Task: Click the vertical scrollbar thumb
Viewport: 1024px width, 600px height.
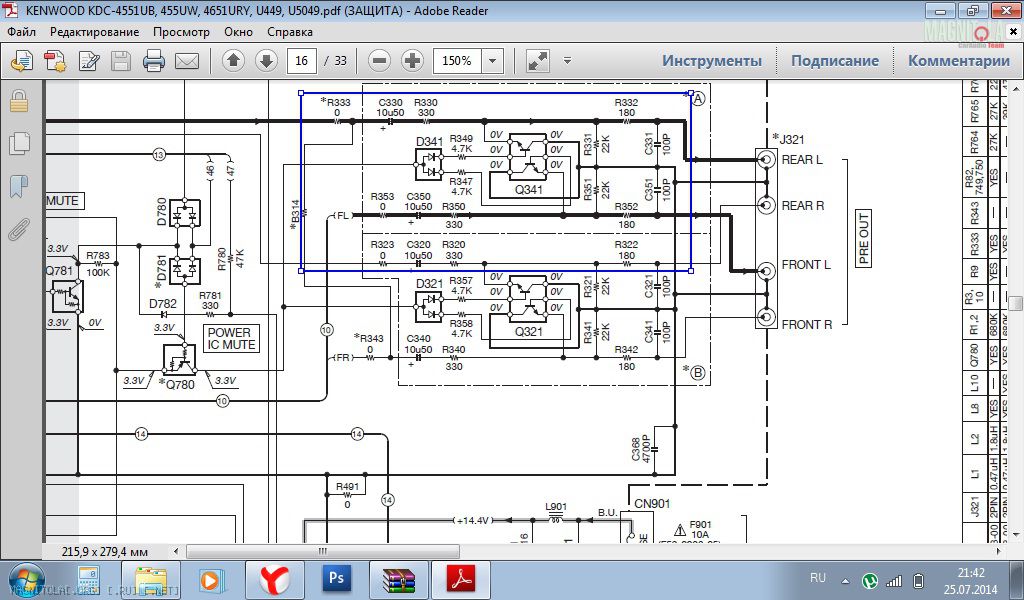Action: [x=1016, y=304]
